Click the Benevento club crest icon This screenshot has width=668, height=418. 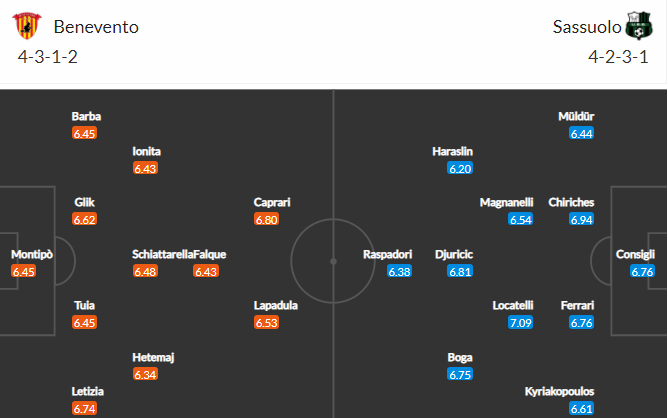click(26, 26)
